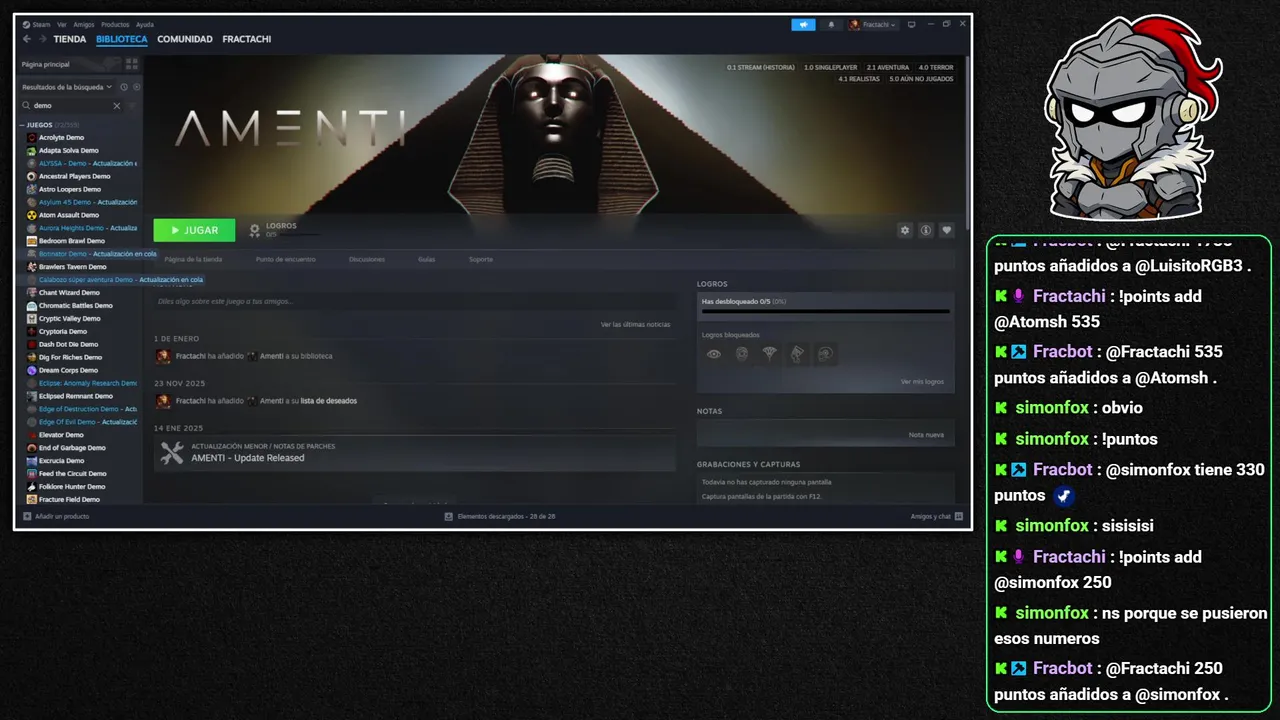Open game settings gear icon
This screenshot has width=1280, height=720.
tap(905, 230)
